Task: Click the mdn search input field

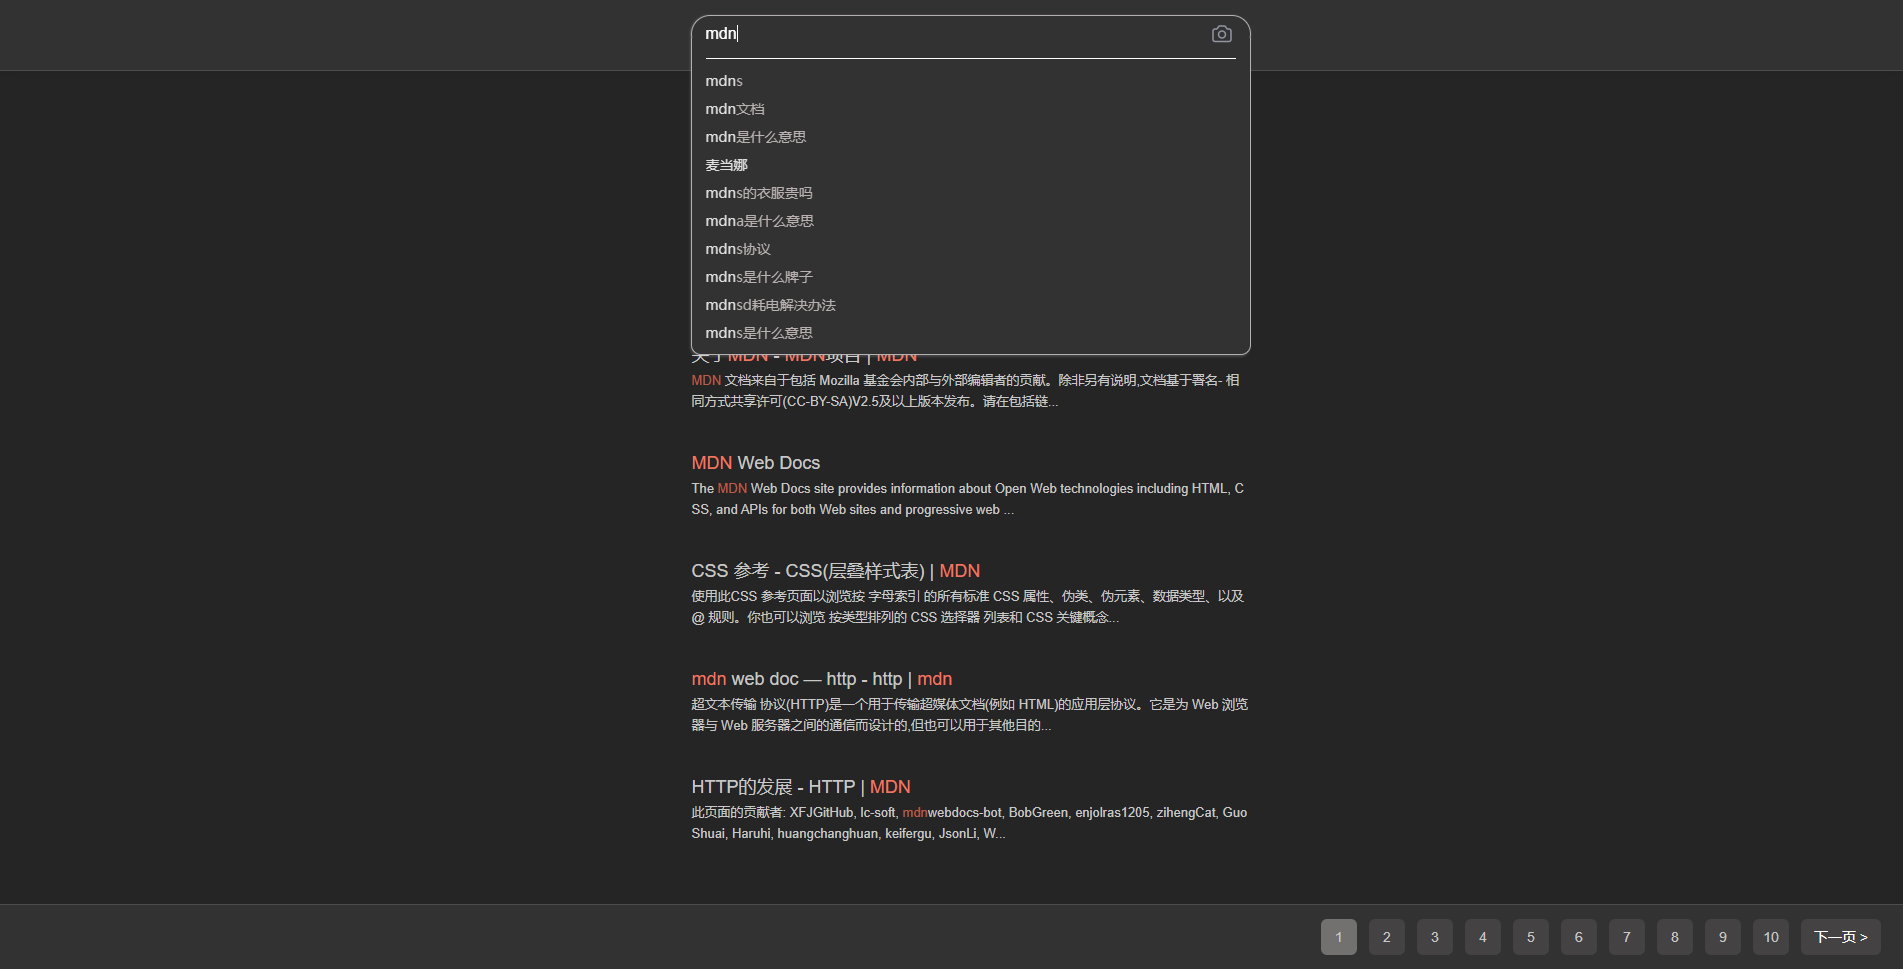Action: click(950, 34)
